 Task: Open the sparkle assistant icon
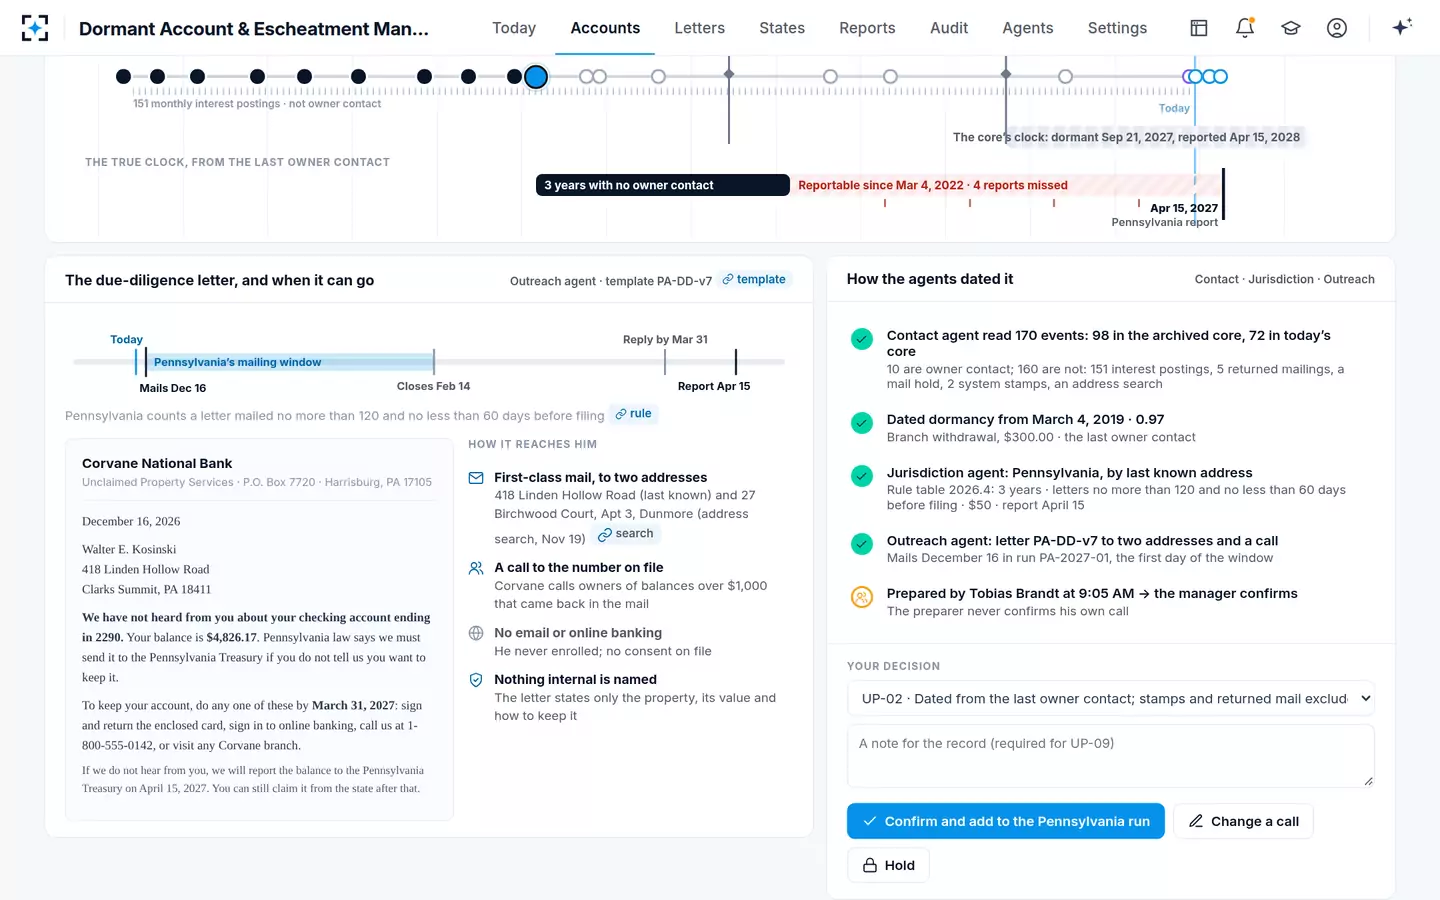[x=1402, y=27]
